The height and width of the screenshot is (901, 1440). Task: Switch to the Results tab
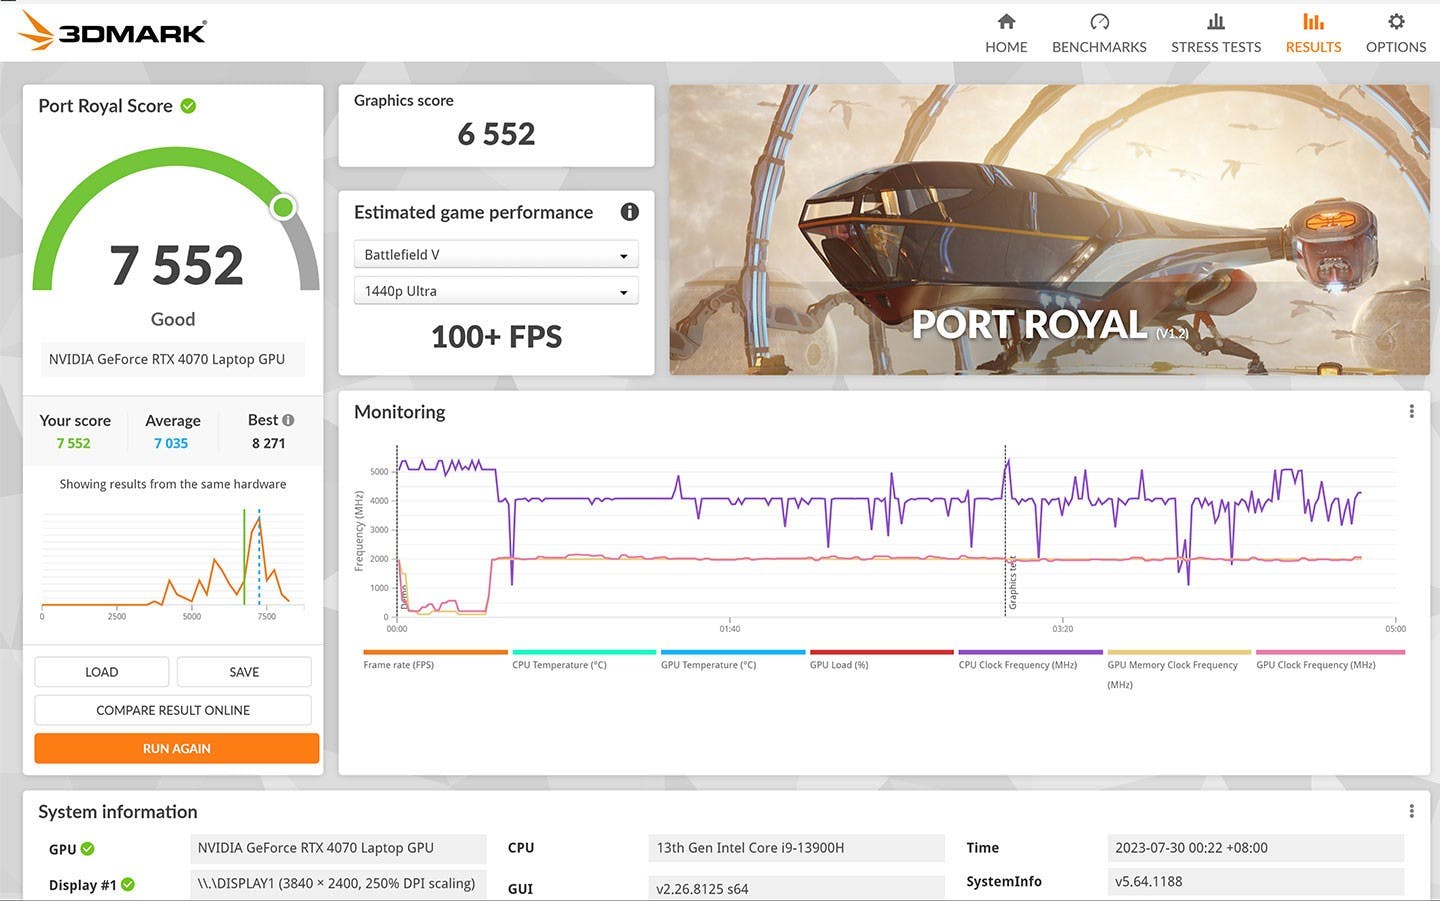pyautogui.click(x=1313, y=33)
